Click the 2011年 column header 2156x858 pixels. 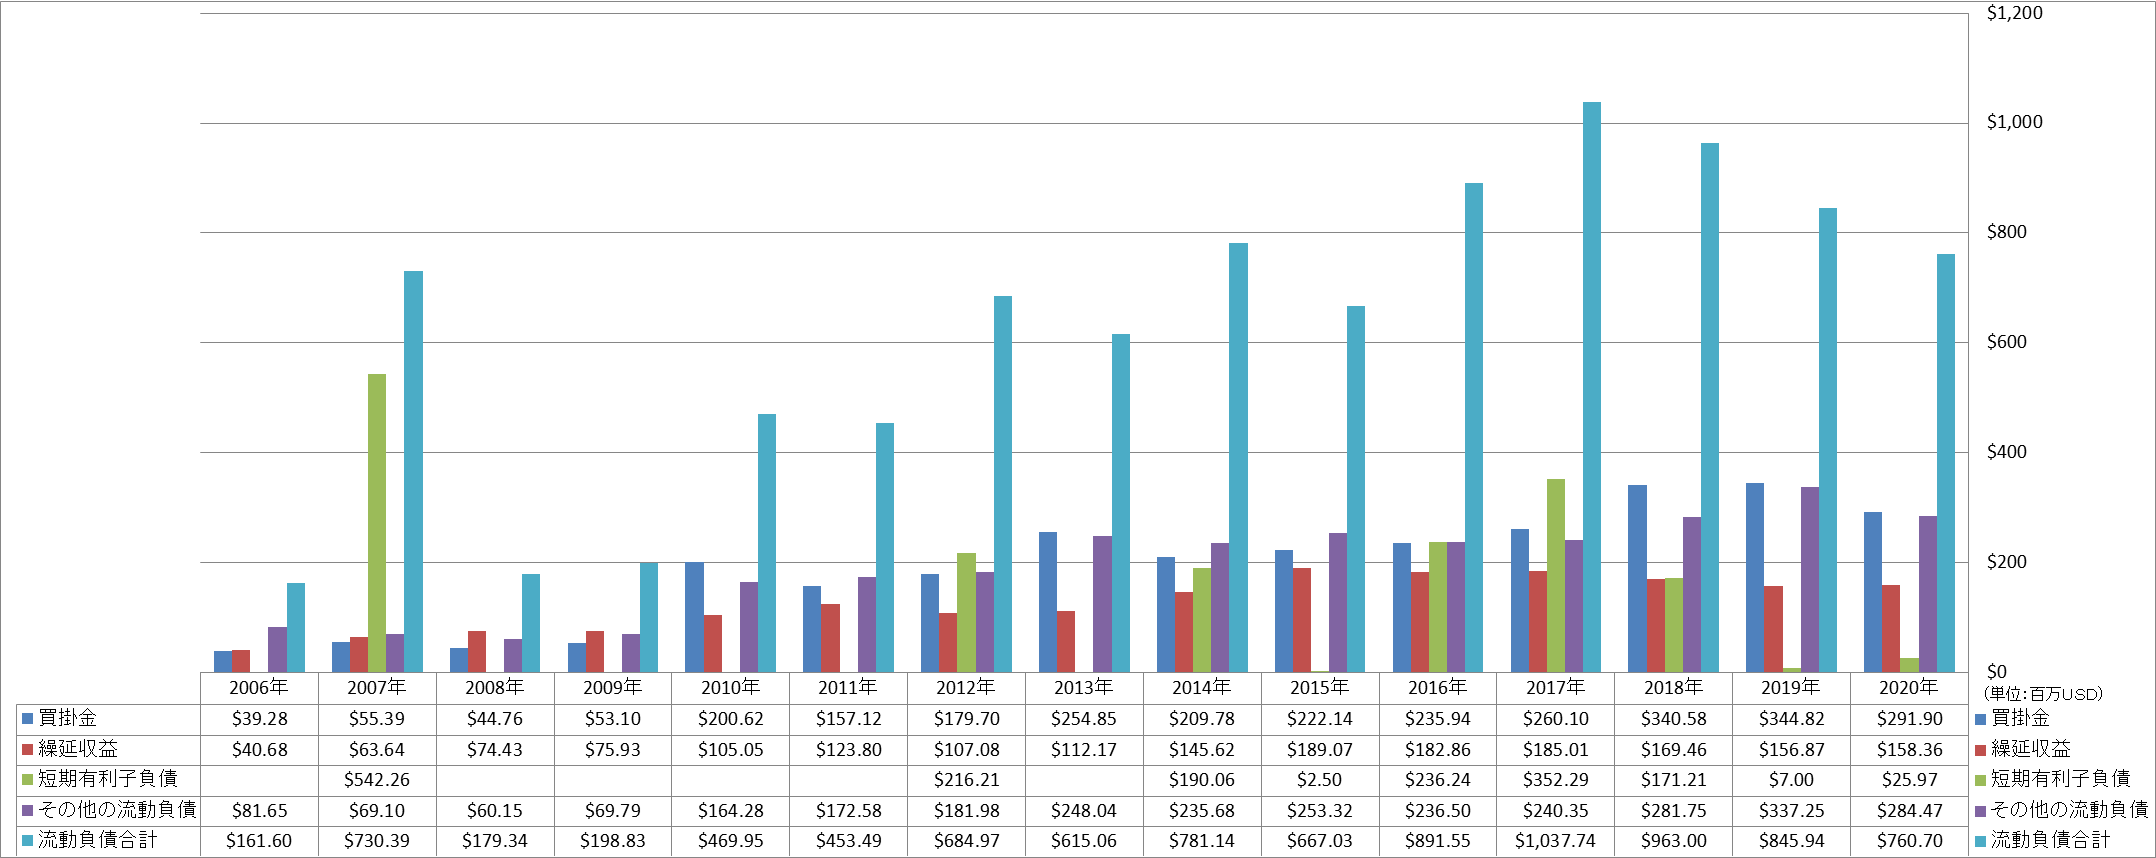[848, 687]
